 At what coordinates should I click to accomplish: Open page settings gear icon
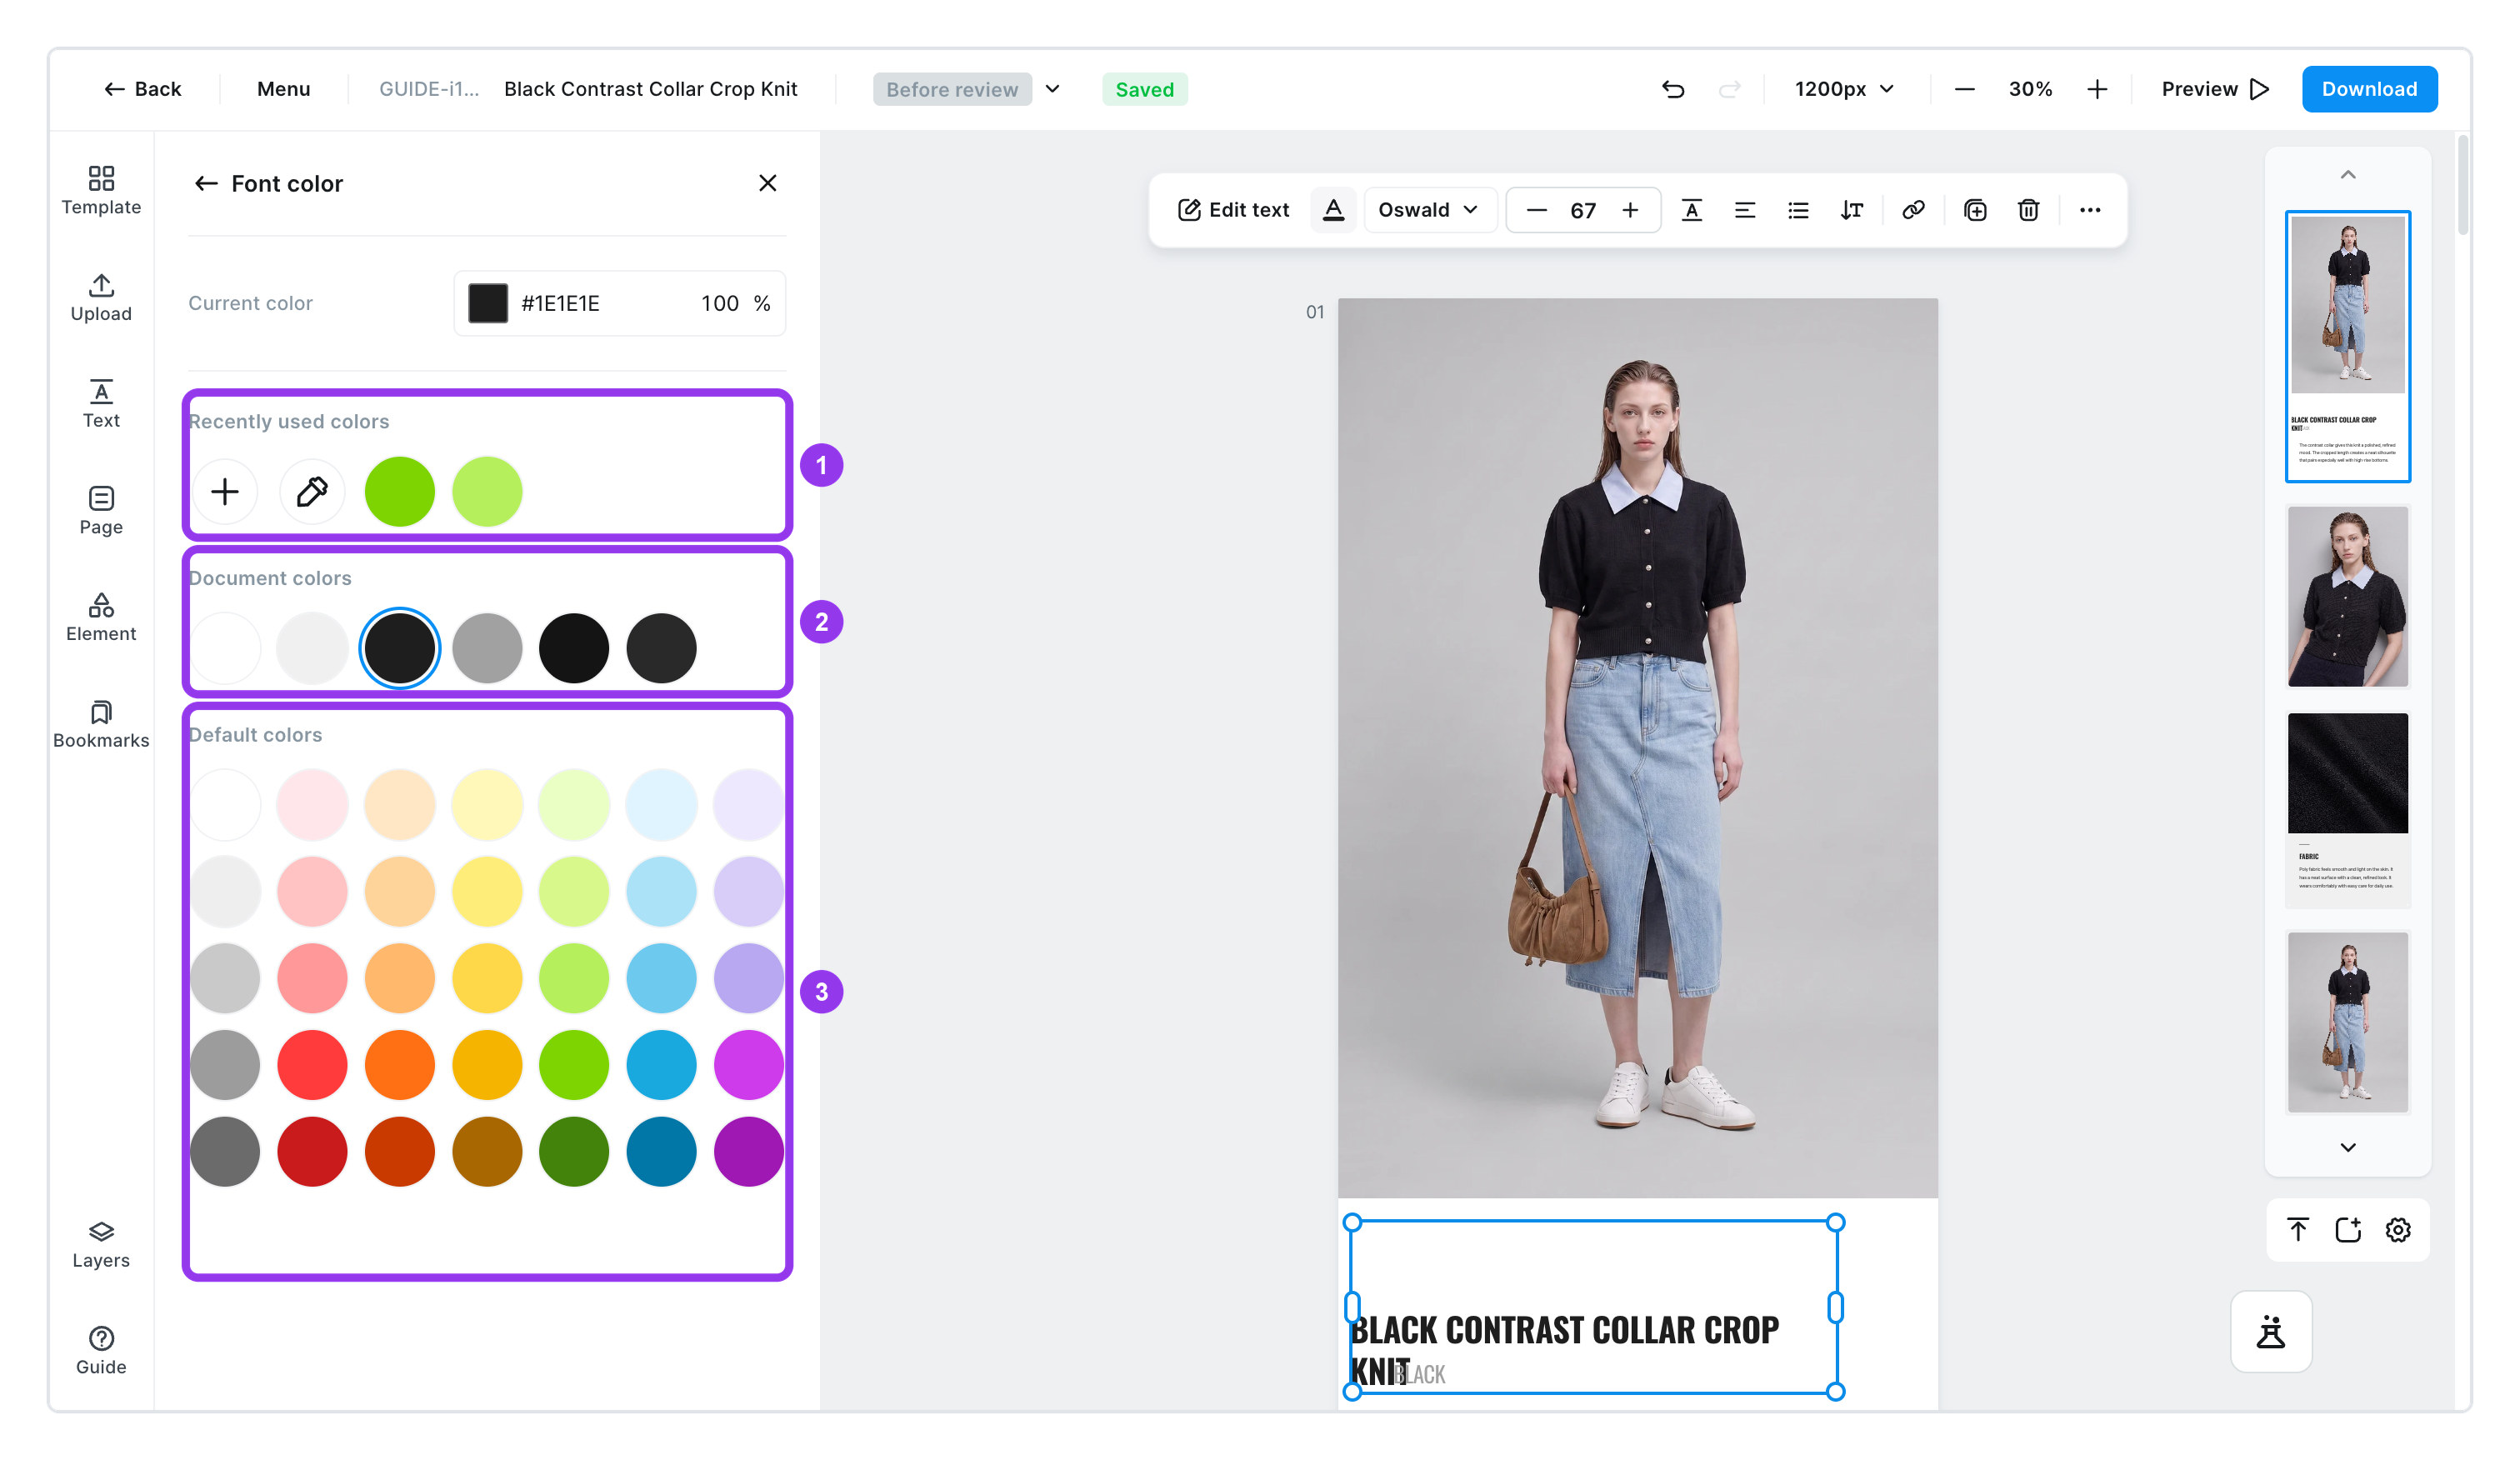2397,1229
